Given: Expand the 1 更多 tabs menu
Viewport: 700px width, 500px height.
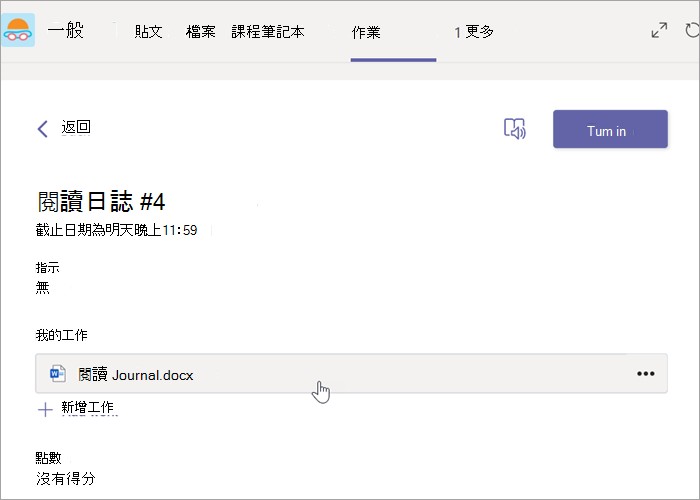Looking at the screenshot, I should (474, 32).
